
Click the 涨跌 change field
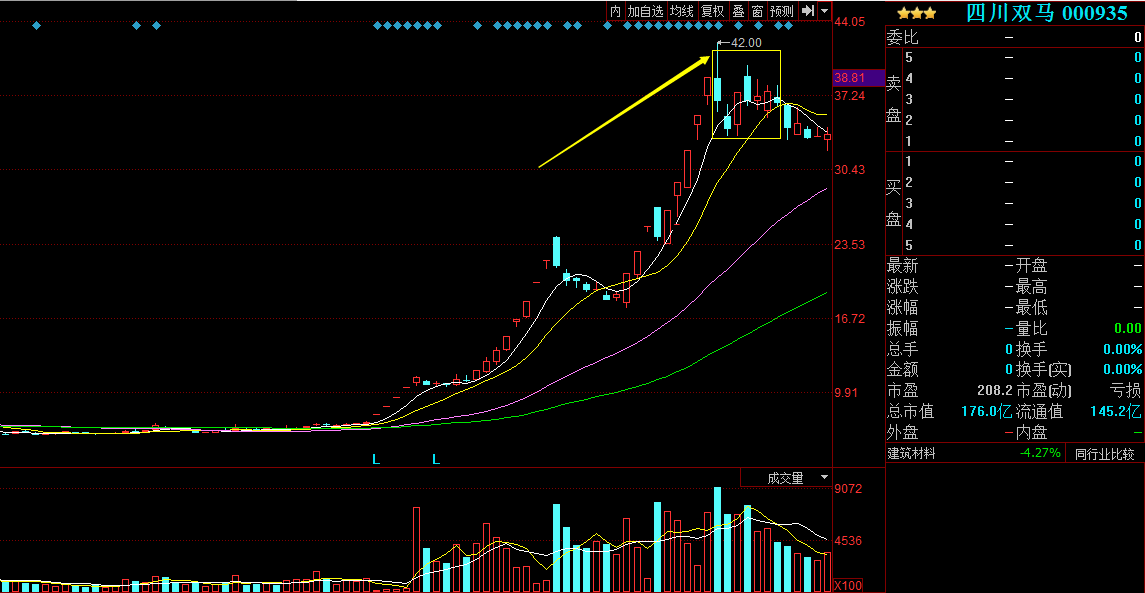950,286
